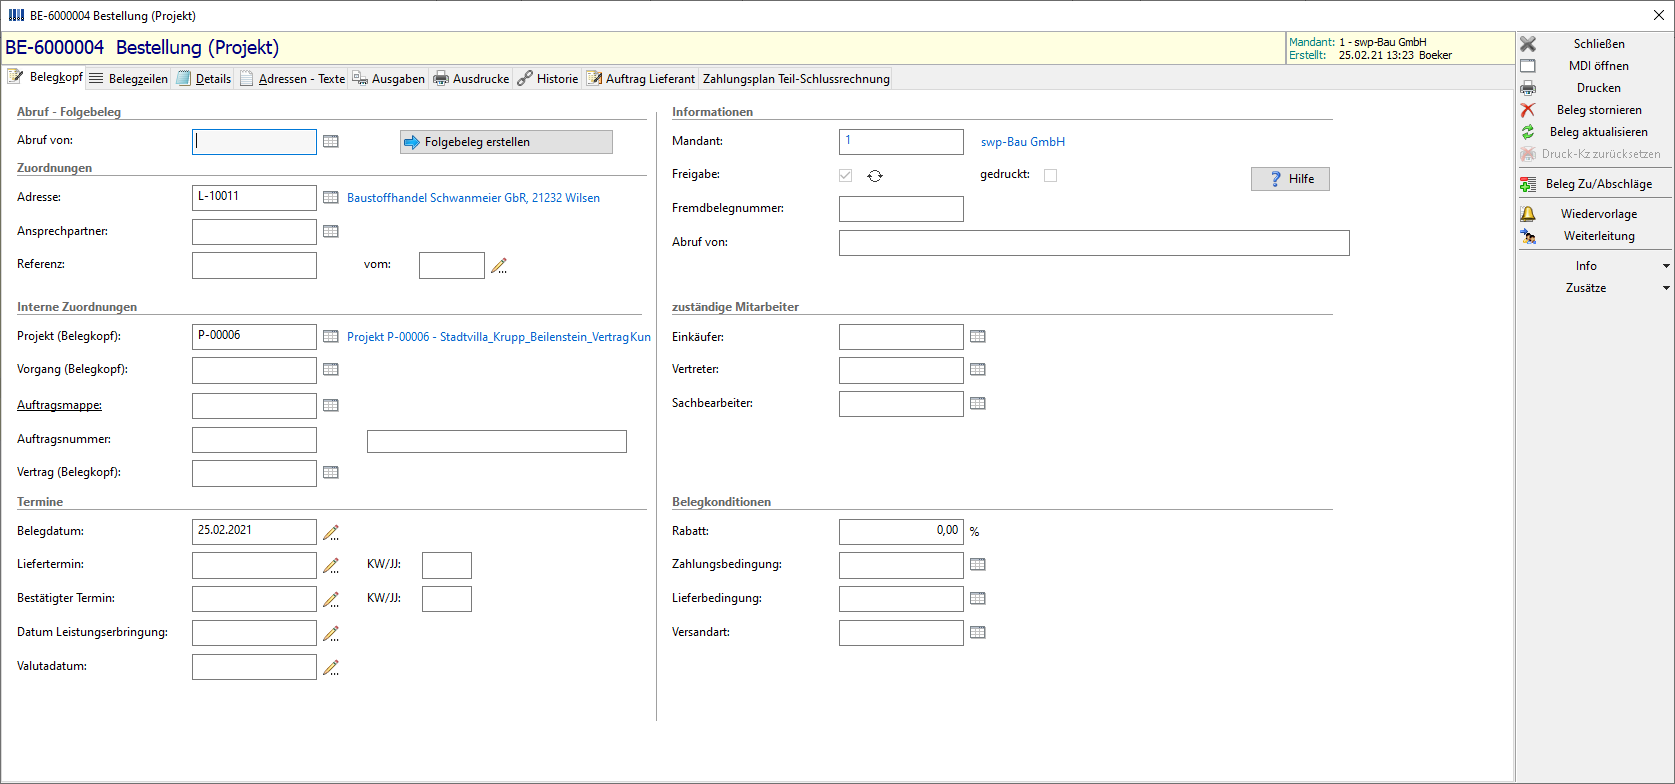Click the Referenz input field

(254, 265)
